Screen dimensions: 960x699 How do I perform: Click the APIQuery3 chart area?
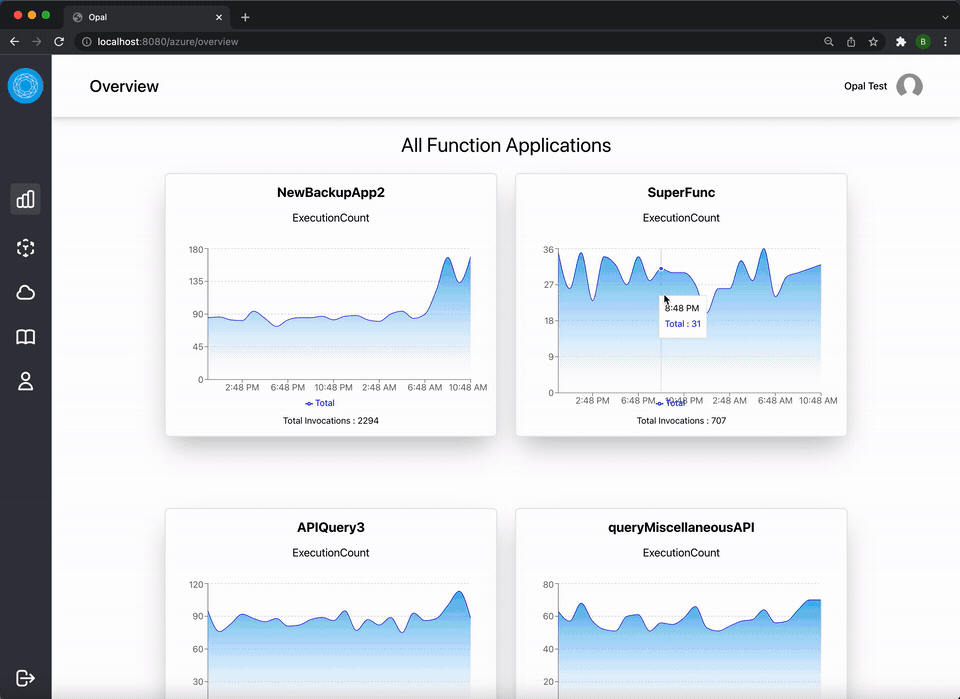coord(339,641)
